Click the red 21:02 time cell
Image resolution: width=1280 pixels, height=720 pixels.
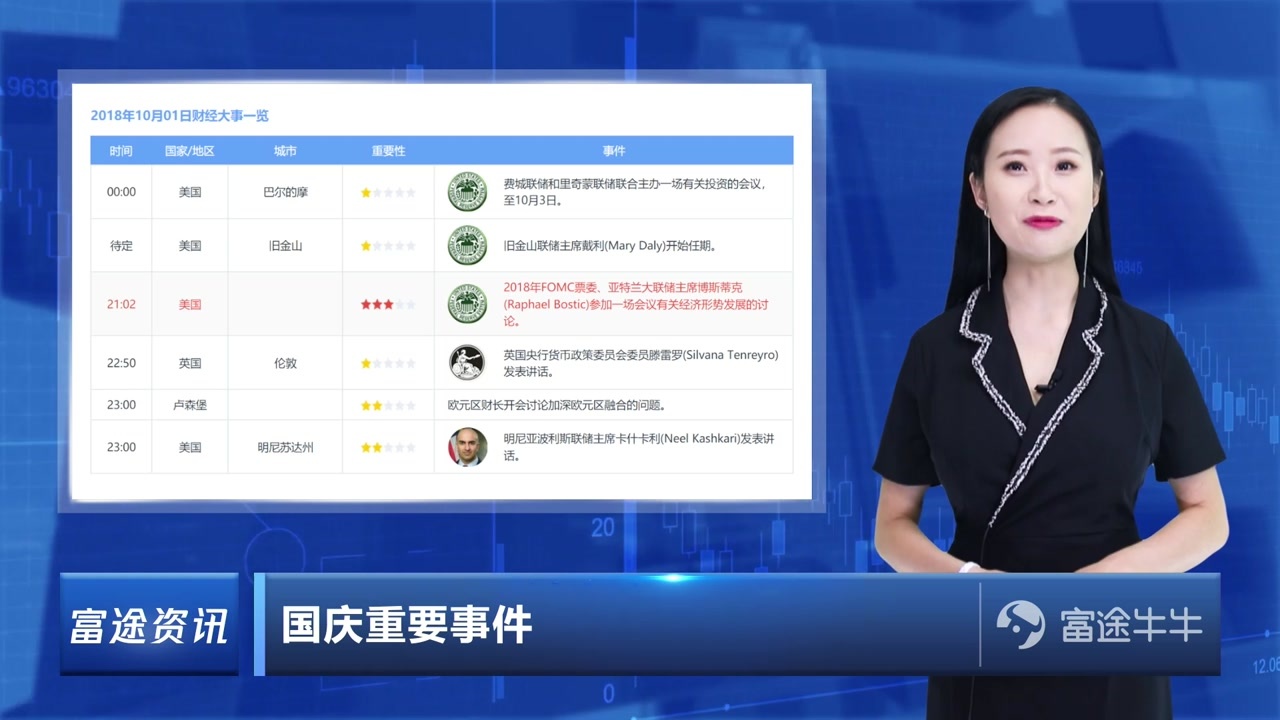(121, 304)
